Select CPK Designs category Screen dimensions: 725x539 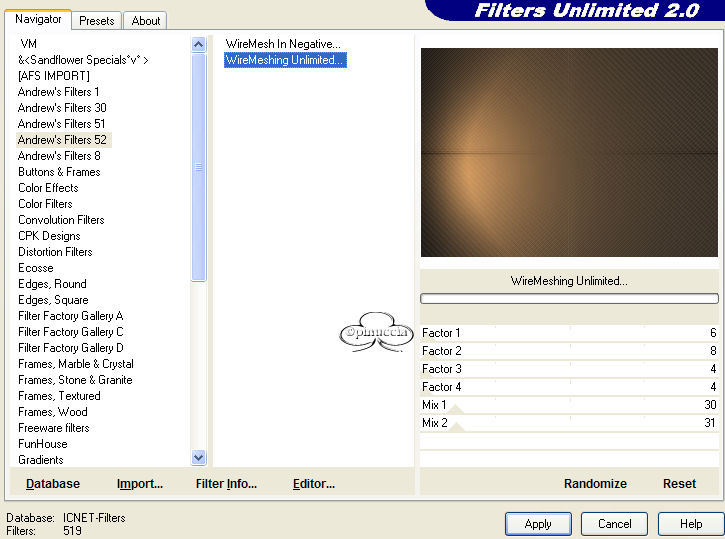[49, 236]
